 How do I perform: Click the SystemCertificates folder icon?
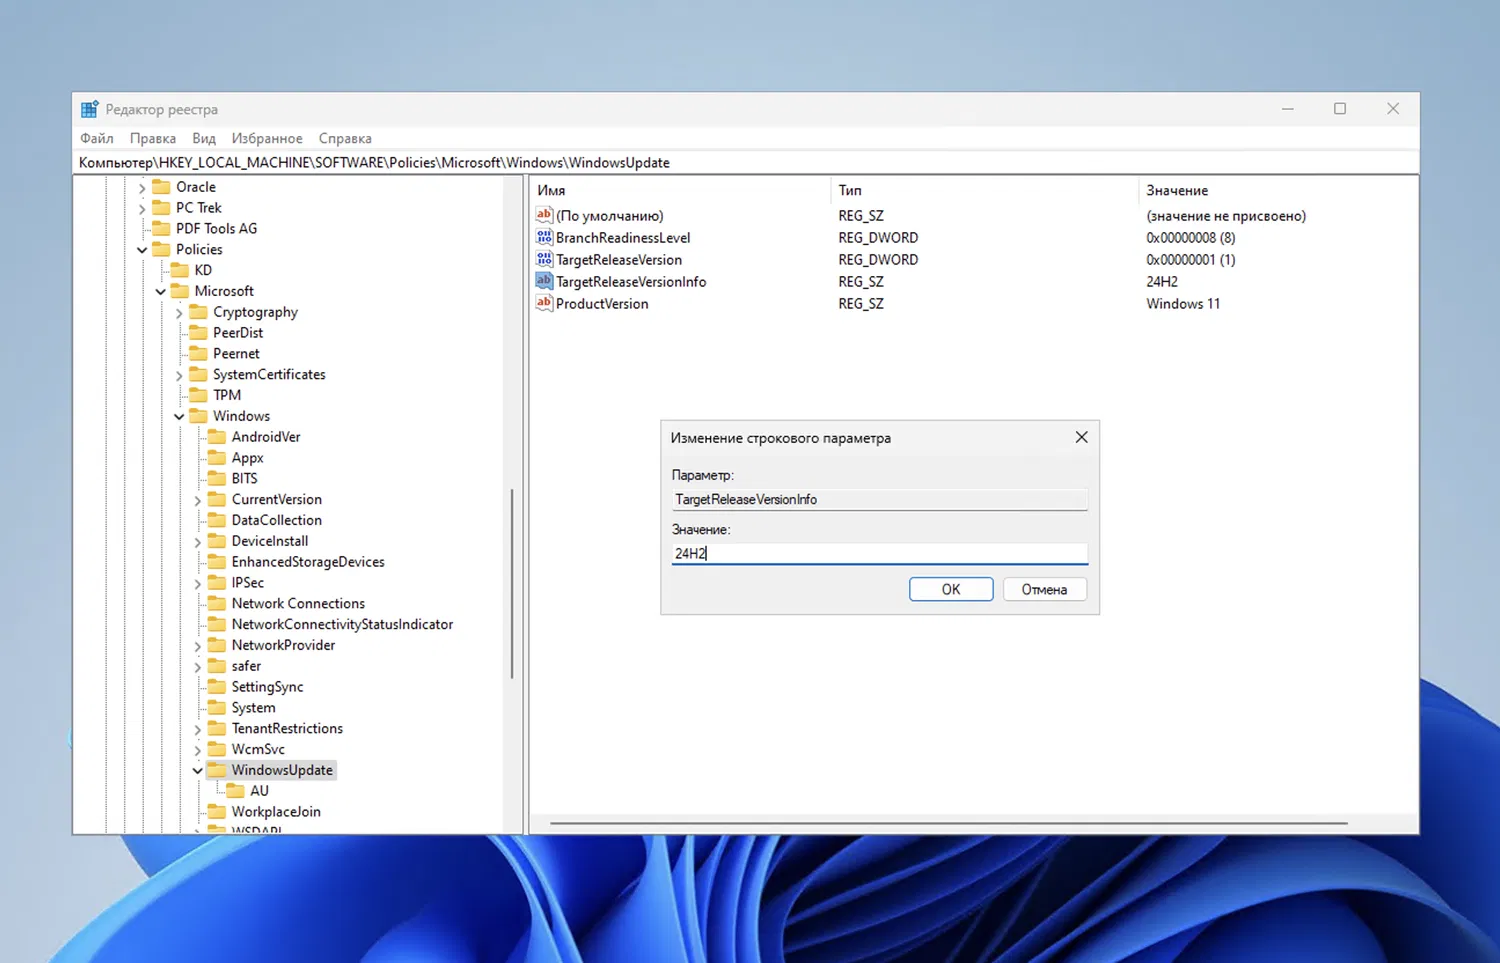pyautogui.click(x=198, y=375)
